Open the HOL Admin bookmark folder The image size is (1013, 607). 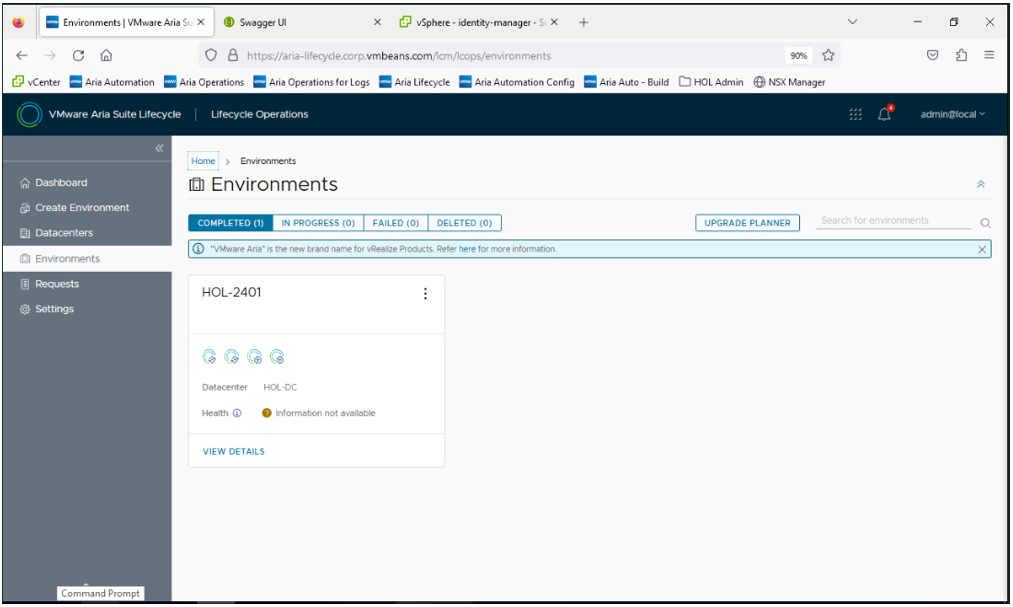pyautogui.click(x=711, y=82)
